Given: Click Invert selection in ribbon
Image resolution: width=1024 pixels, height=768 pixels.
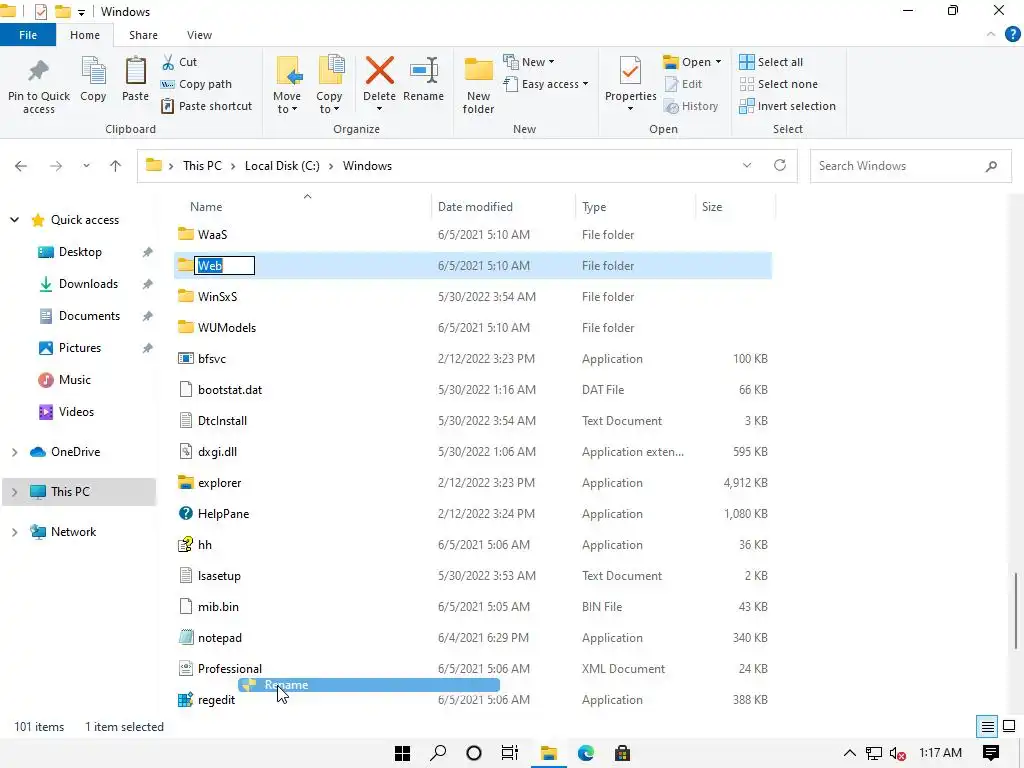Looking at the screenshot, I should tap(788, 106).
